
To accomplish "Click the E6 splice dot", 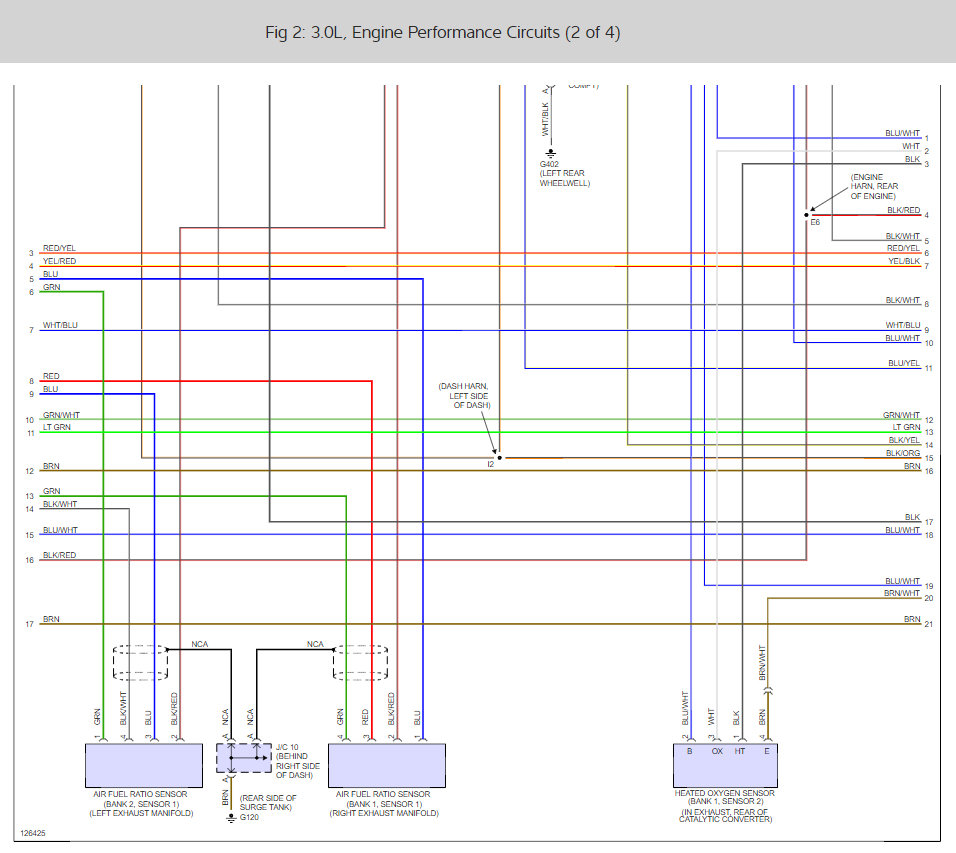I will tap(807, 215).
